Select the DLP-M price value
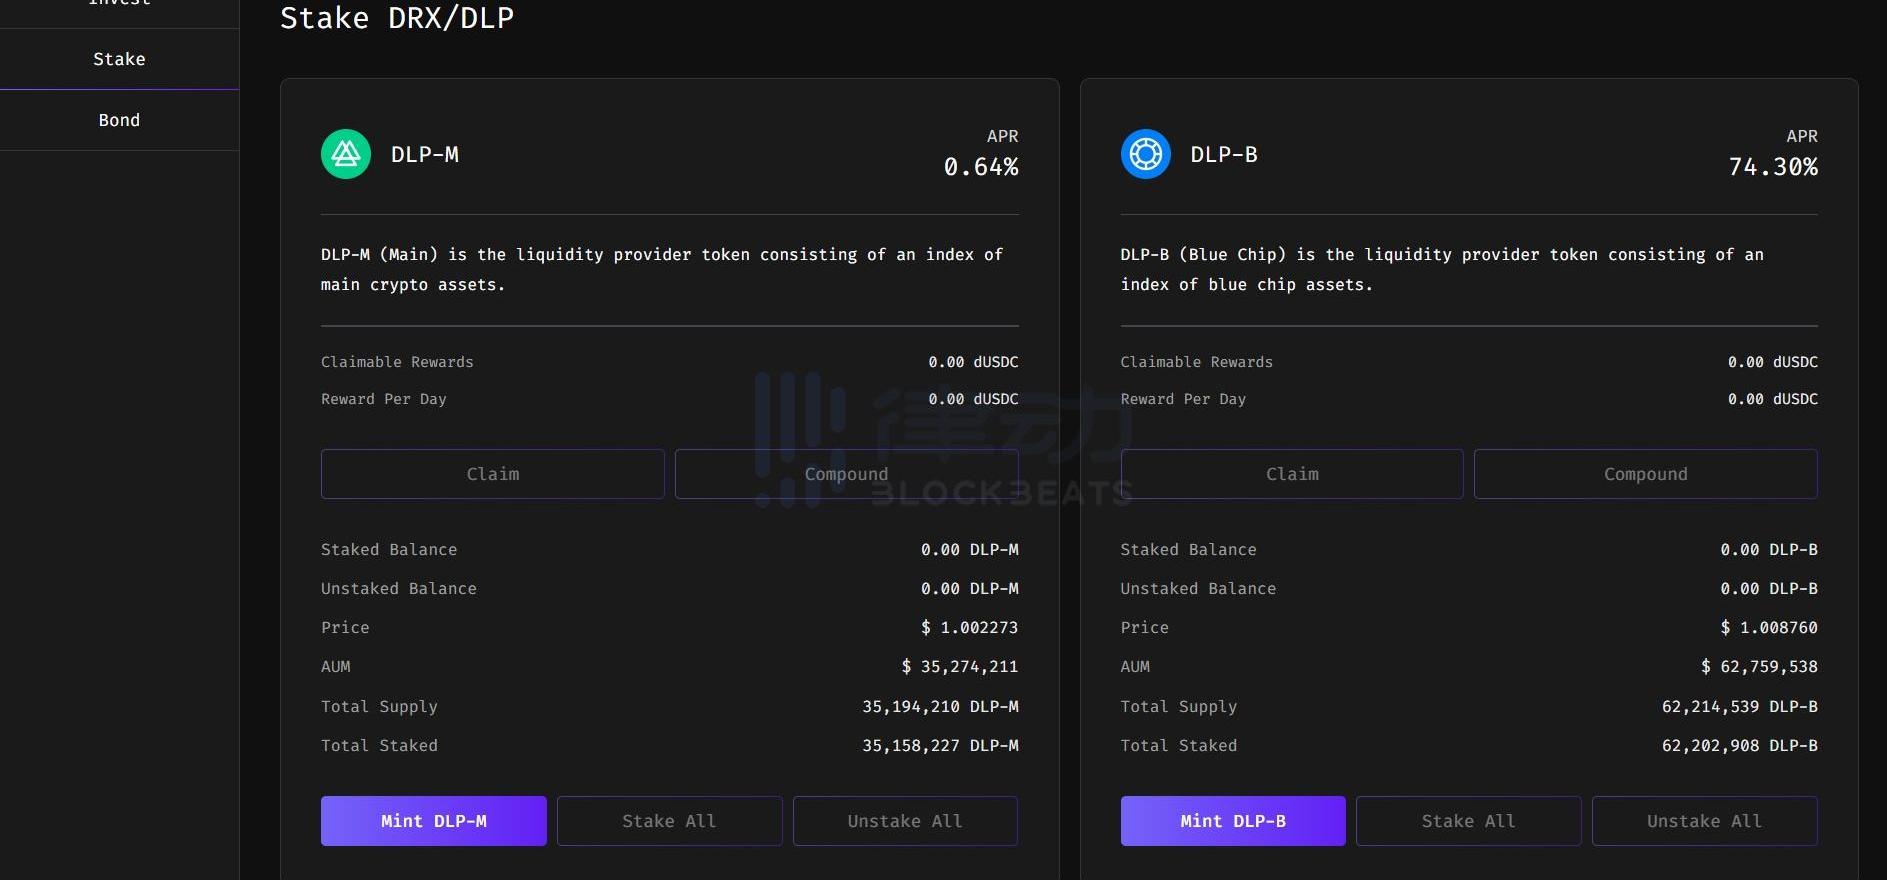This screenshot has width=1887, height=880. point(969,628)
